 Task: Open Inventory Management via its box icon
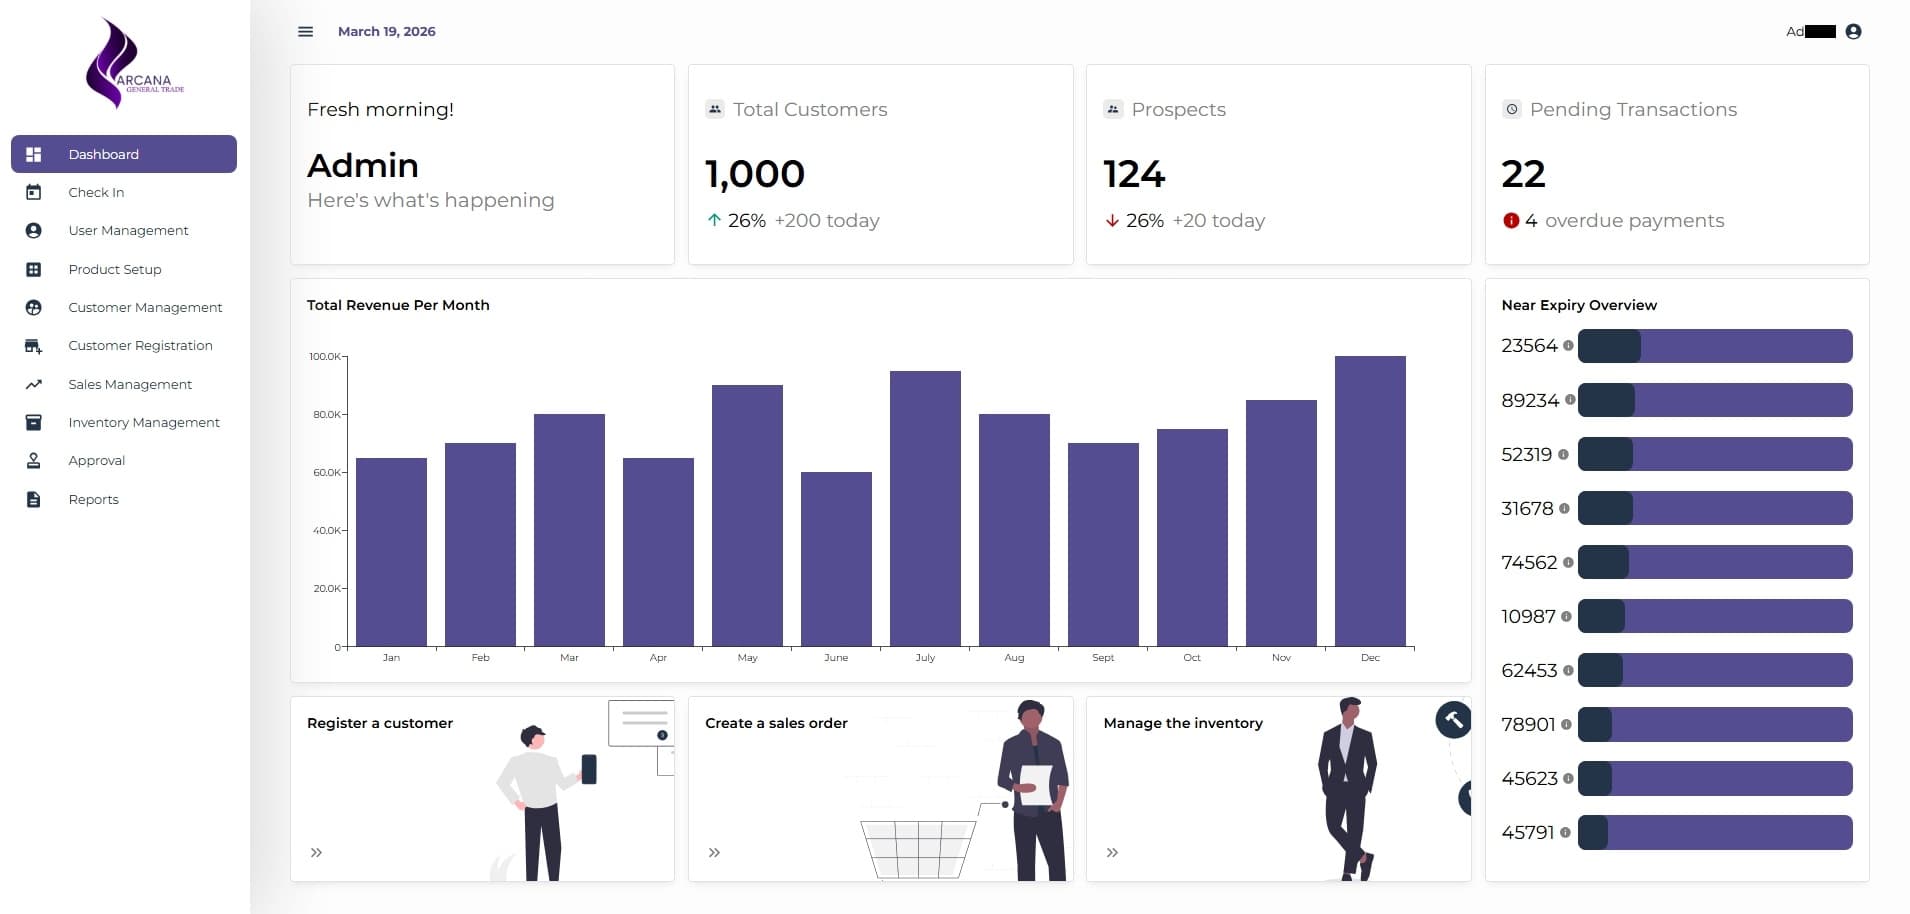[34, 422]
